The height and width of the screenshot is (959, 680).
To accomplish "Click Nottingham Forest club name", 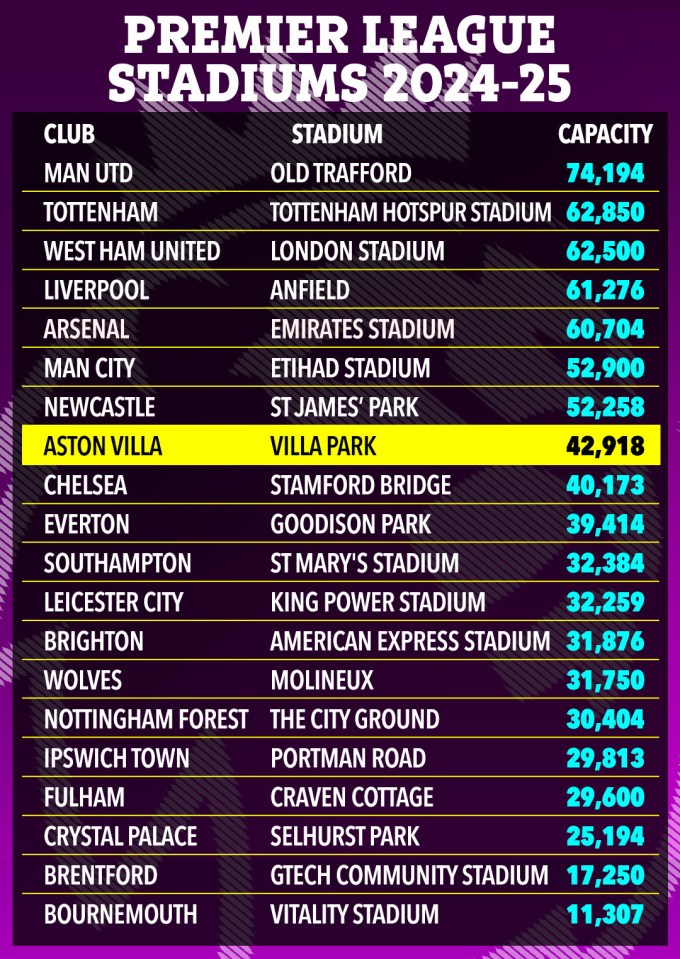I will [x=146, y=719].
